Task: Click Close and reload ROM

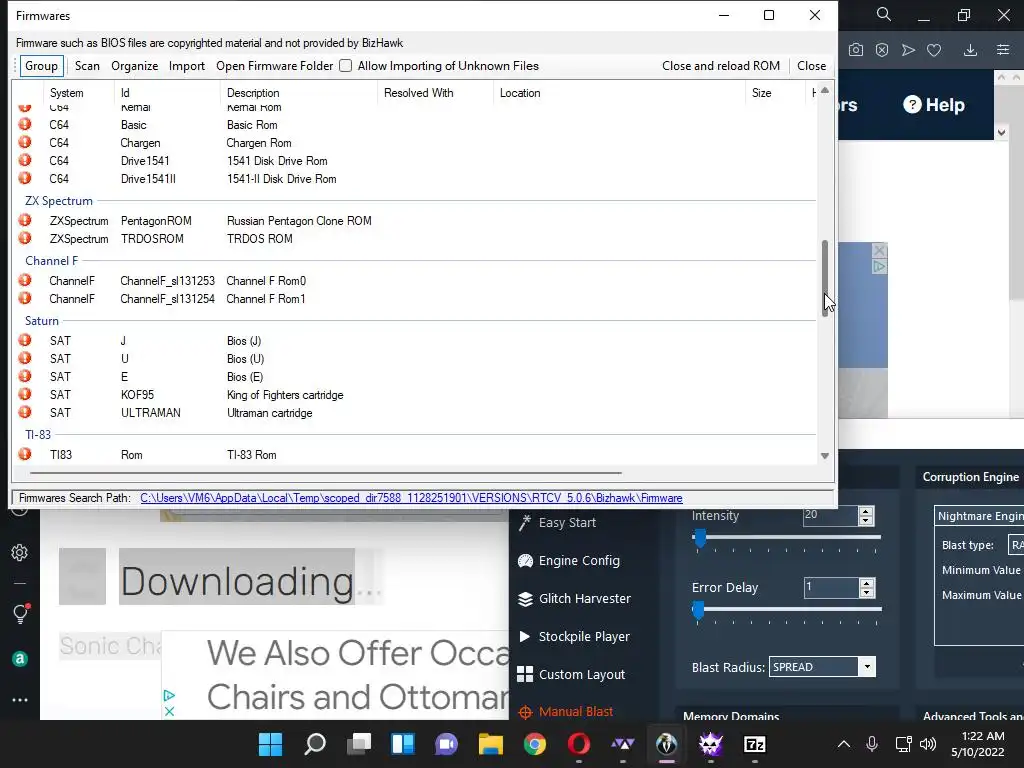Action: tap(721, 66)
